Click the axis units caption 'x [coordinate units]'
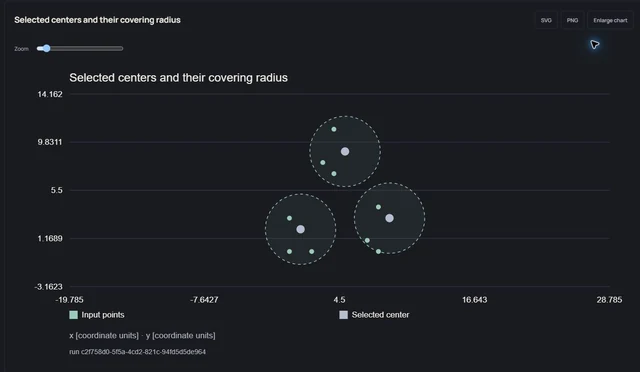Viewport: 640px width, 372px height. point(104,335)
